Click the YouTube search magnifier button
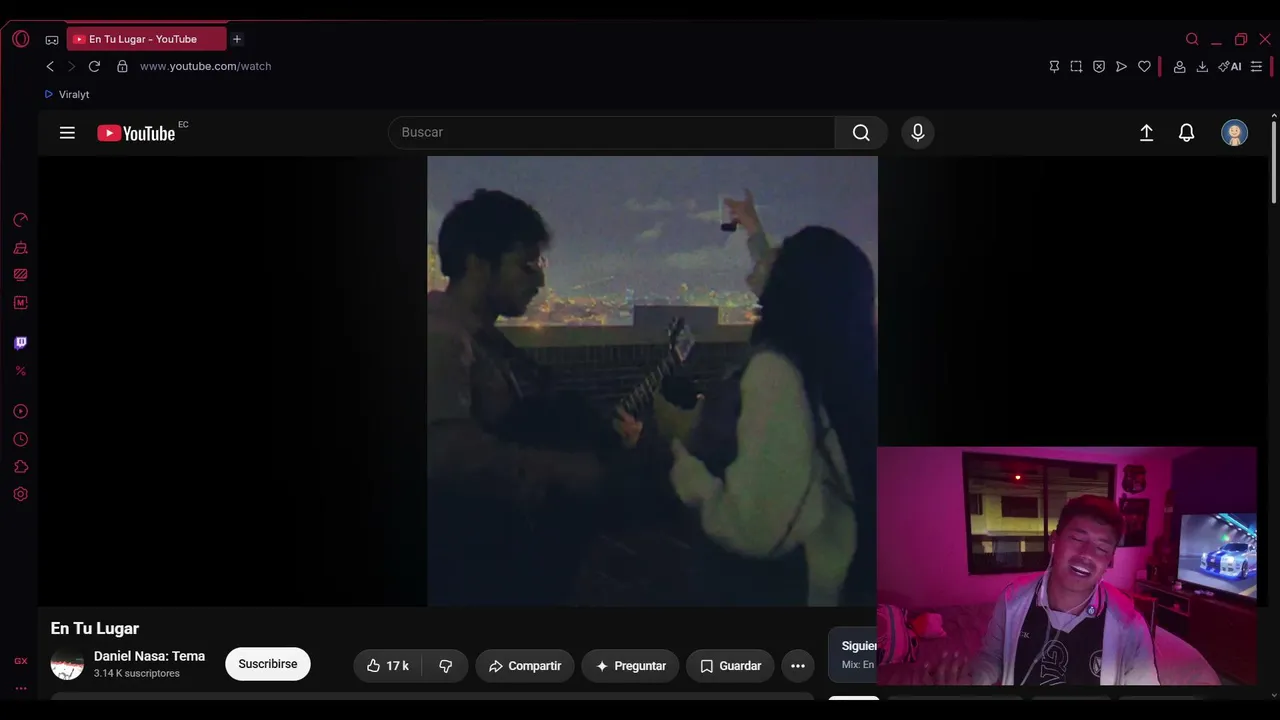1280x720 pixels. click(x=861, y=132)
